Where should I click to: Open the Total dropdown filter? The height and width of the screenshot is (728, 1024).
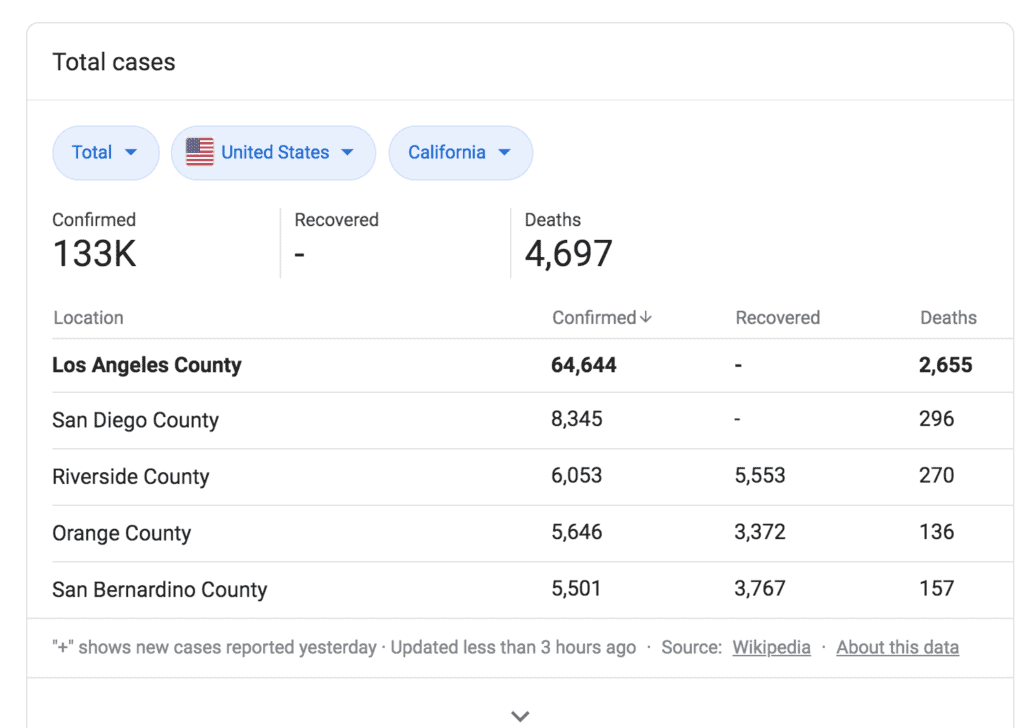coord(105,153)
